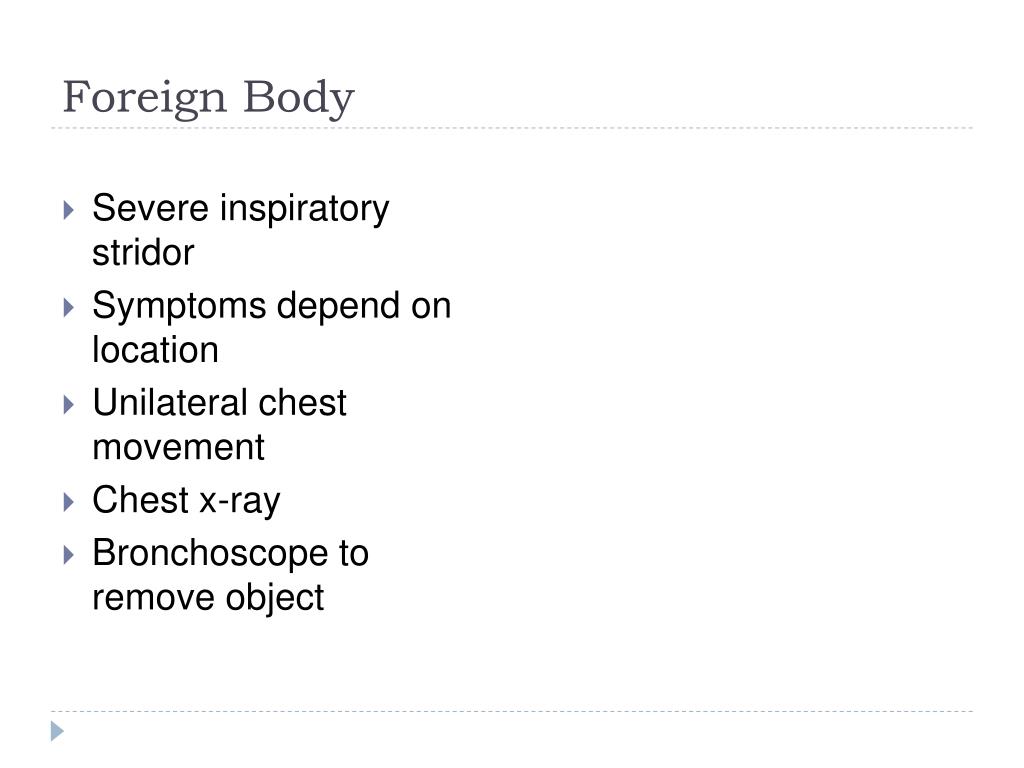Select the Severe inspiratory text line
Image resolution: width=1024 pixels, height=768 pixels.
pos(241,210)
